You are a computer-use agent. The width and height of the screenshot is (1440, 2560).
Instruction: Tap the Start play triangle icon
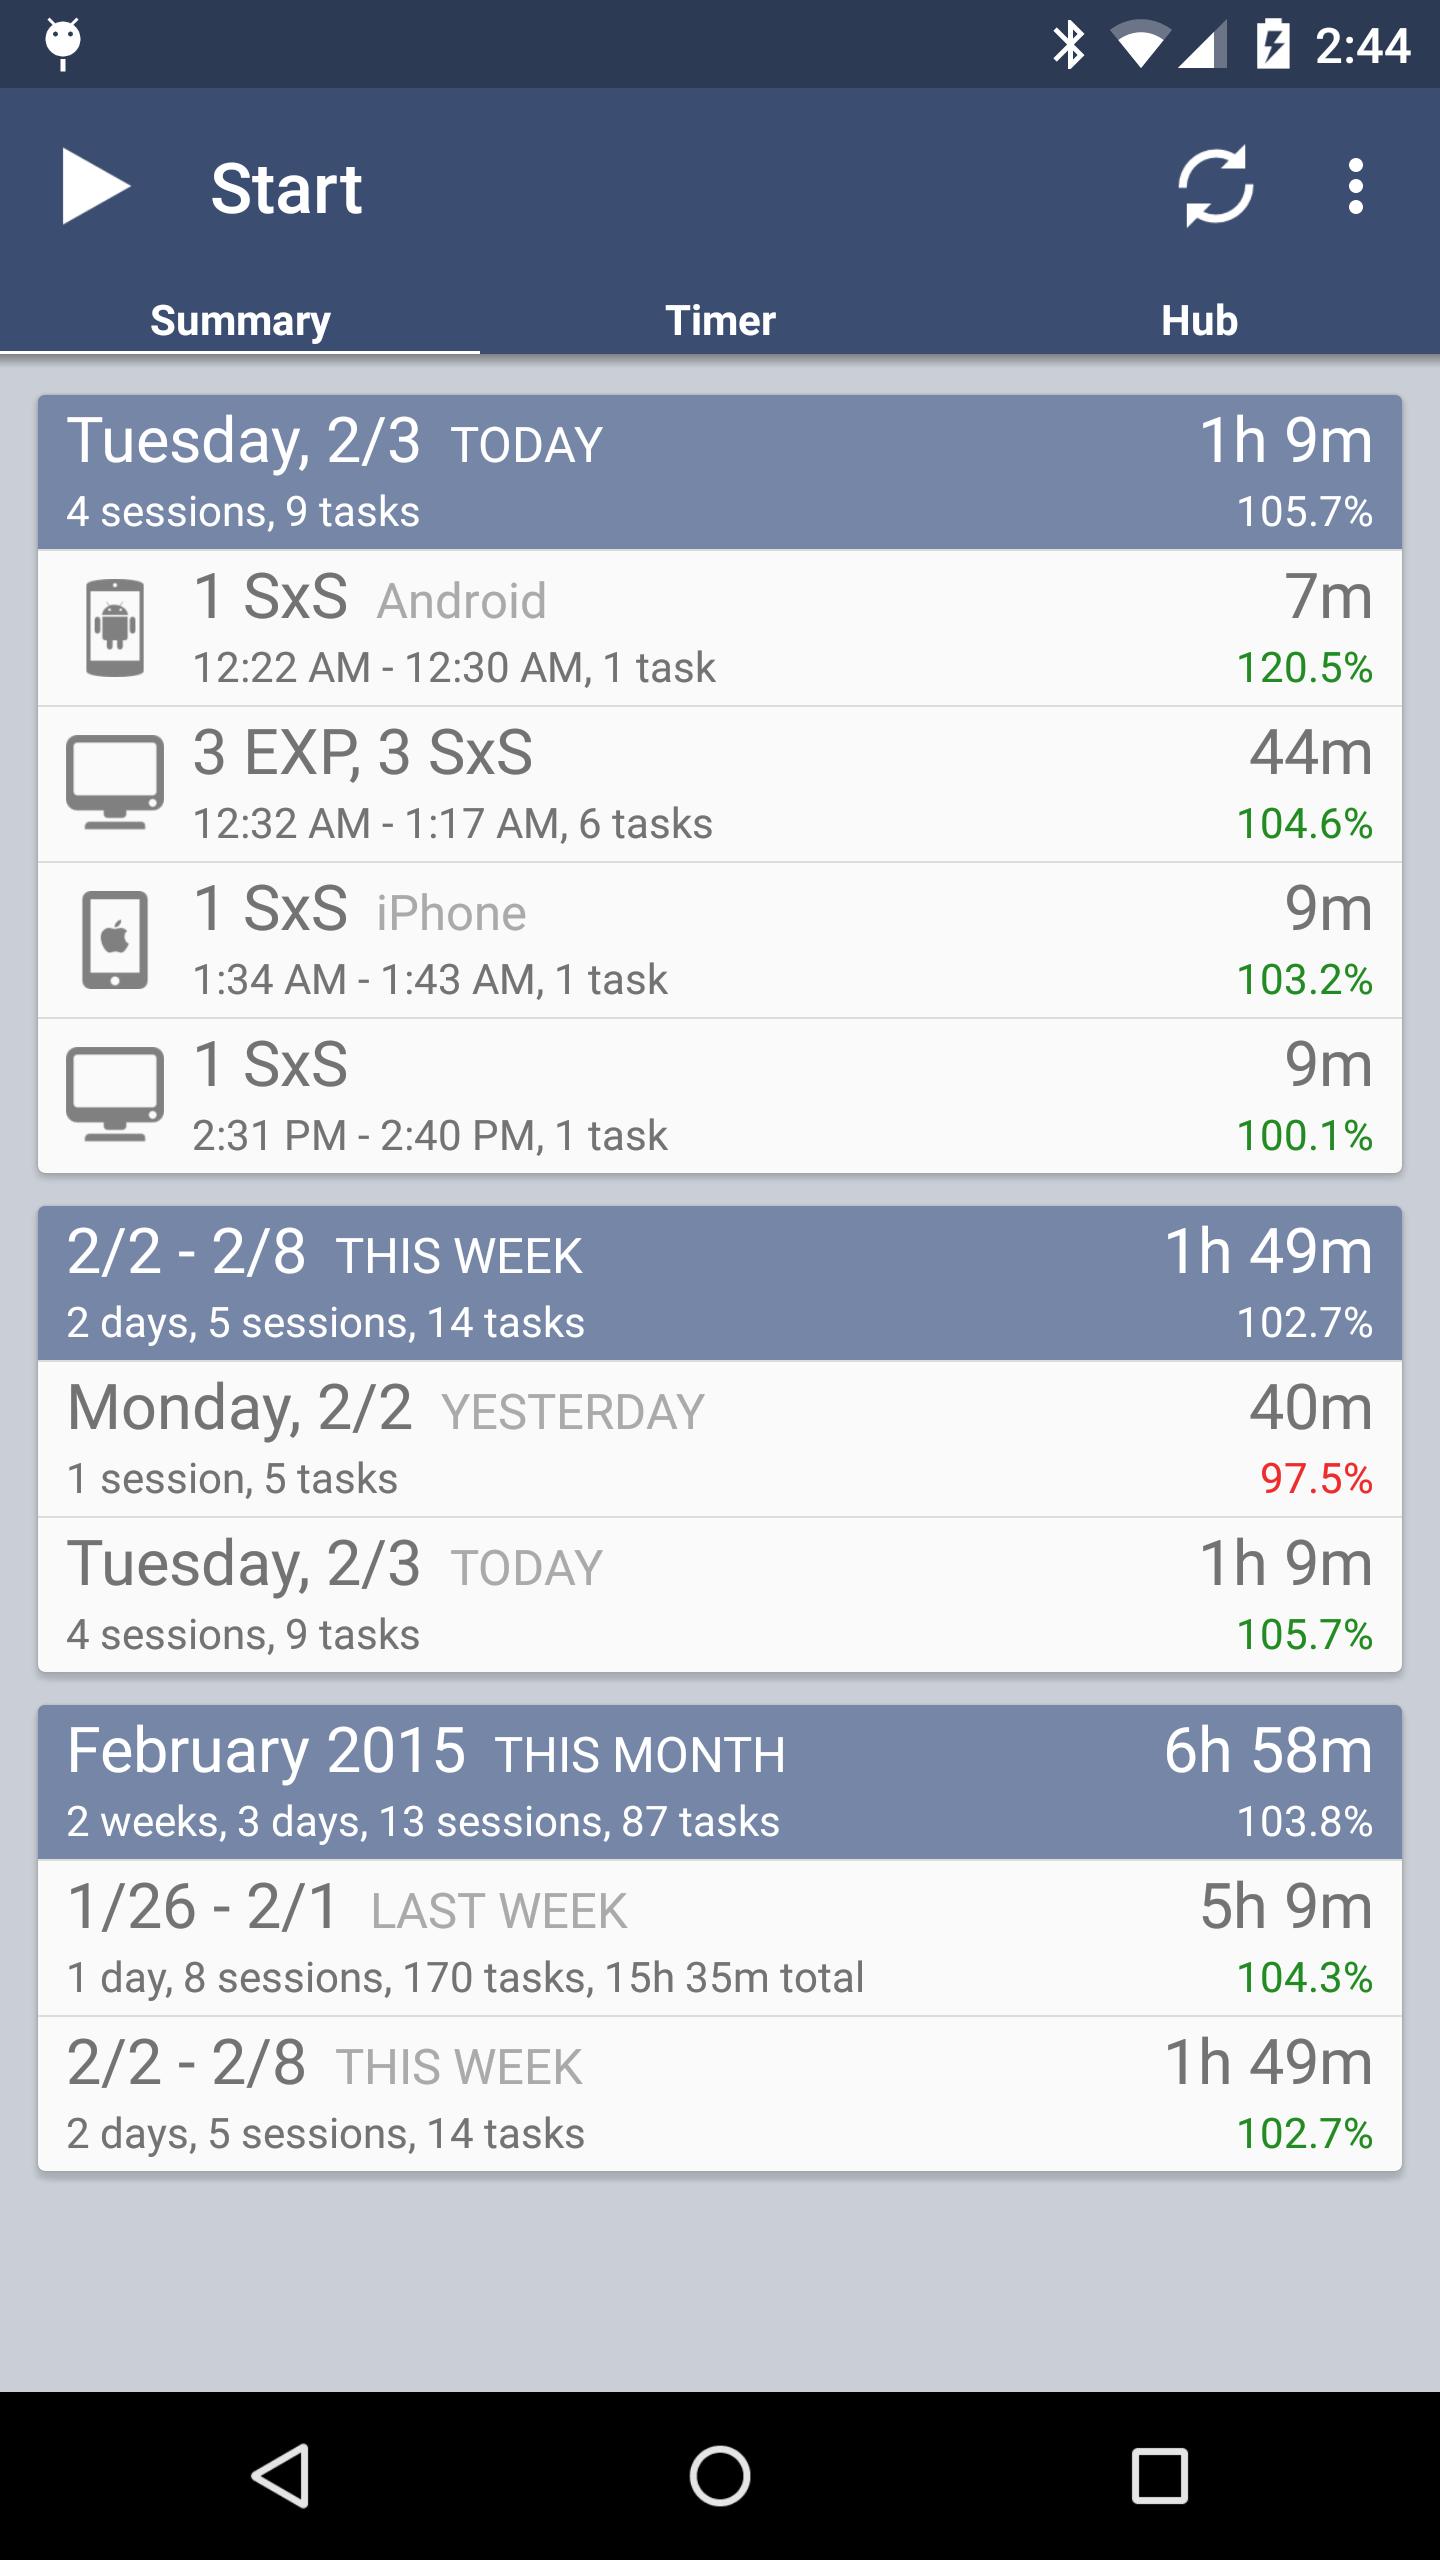coord(95,187)
